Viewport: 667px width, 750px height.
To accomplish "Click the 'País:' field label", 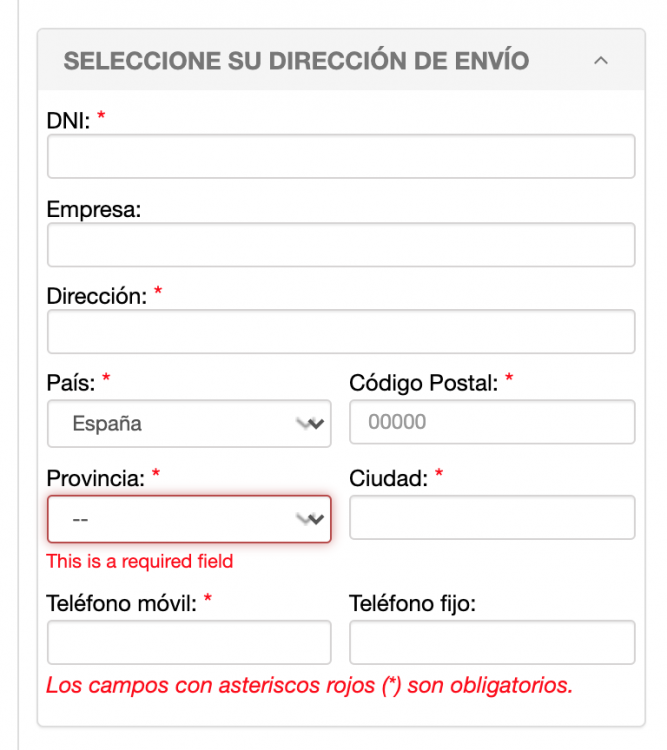I will pos(71,382).
